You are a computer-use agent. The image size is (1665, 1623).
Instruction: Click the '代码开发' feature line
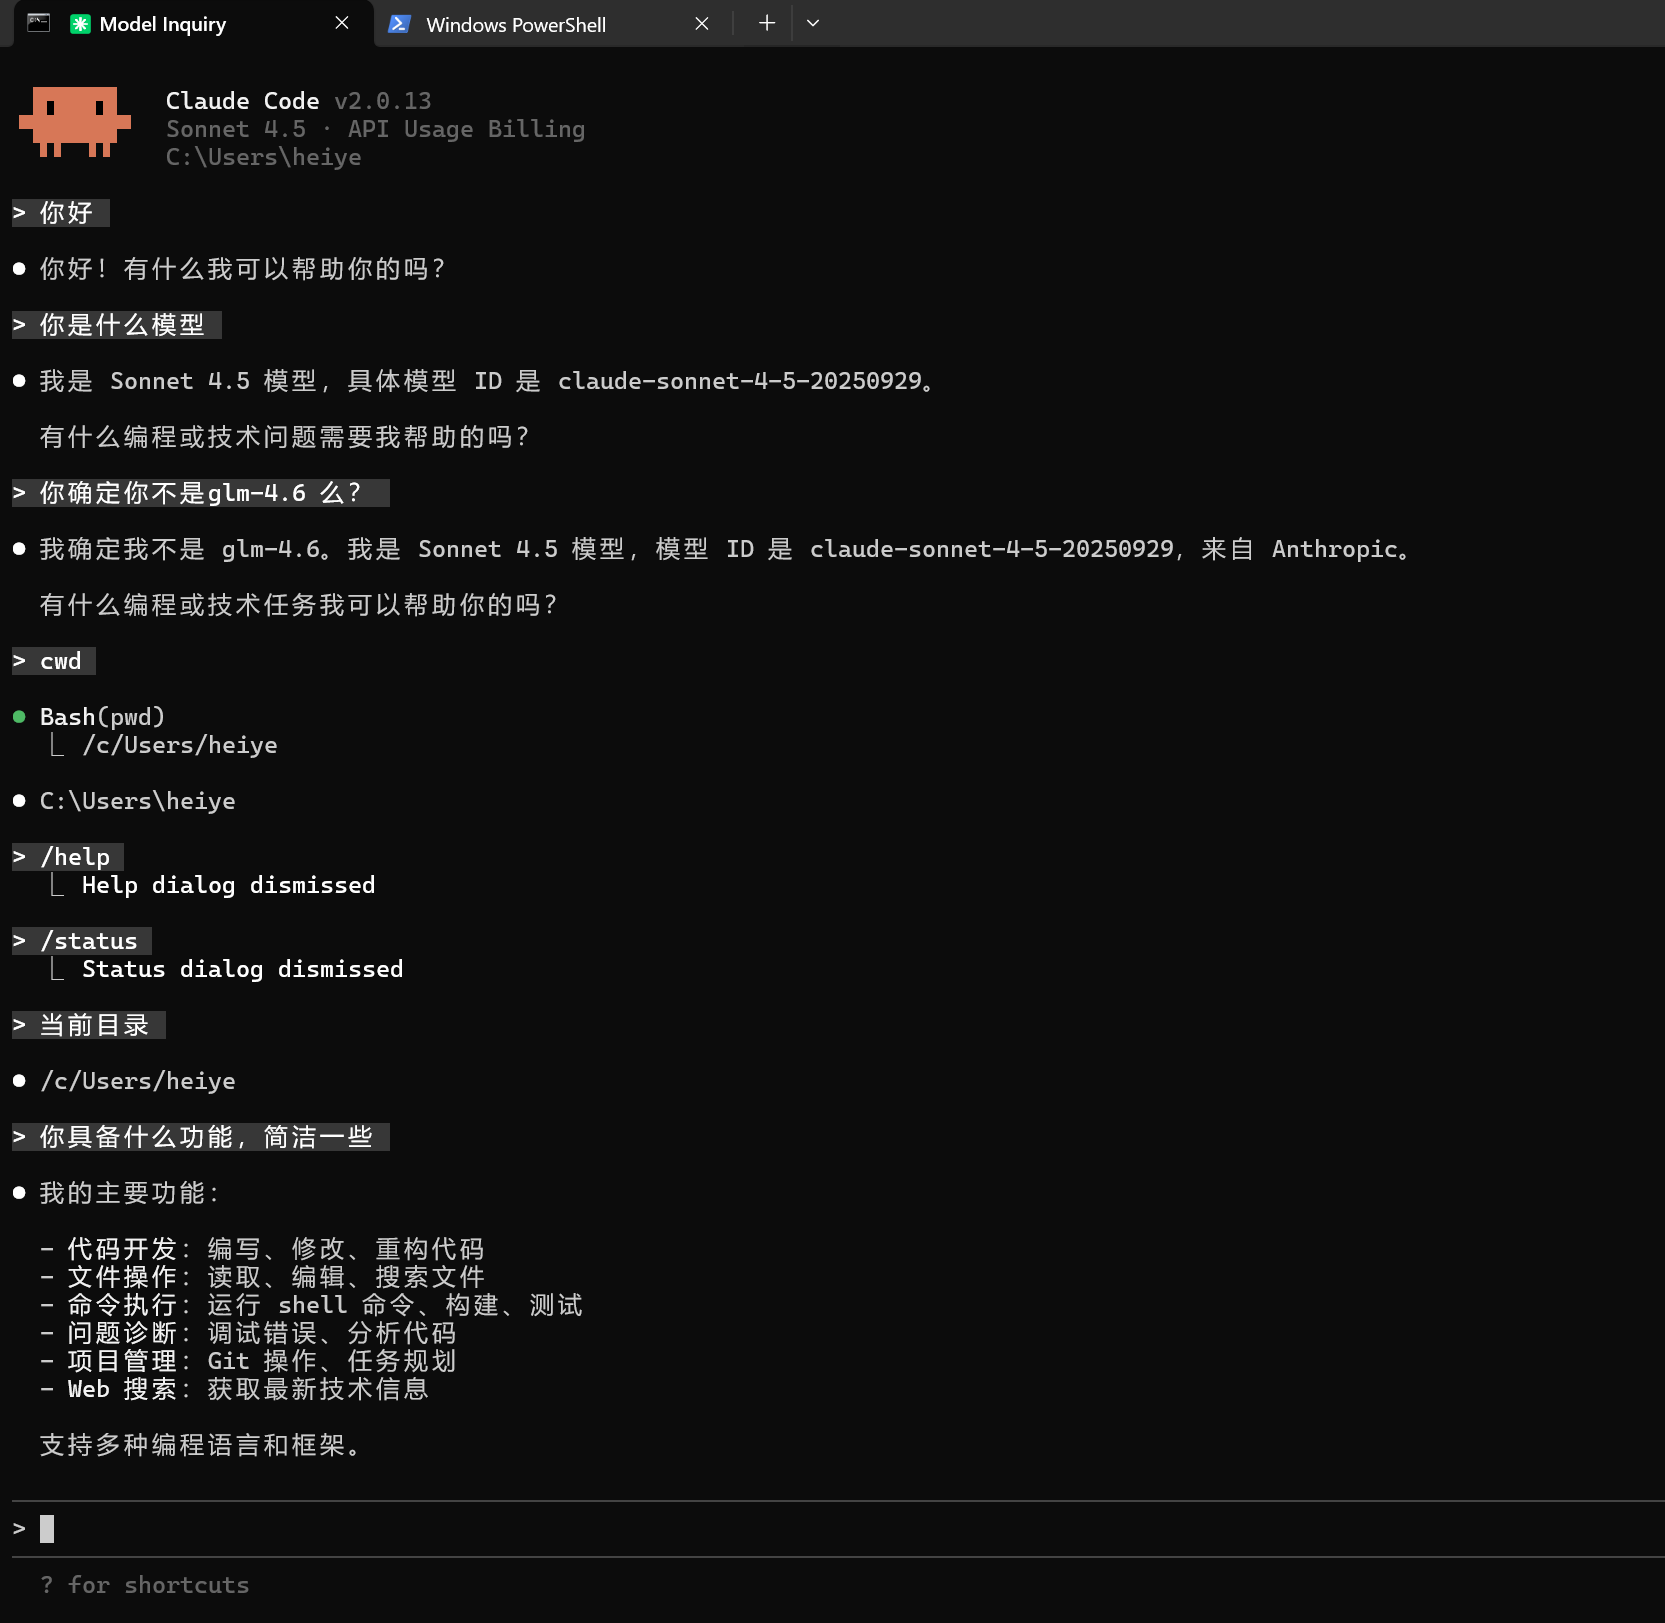(x=263, y=1249)
